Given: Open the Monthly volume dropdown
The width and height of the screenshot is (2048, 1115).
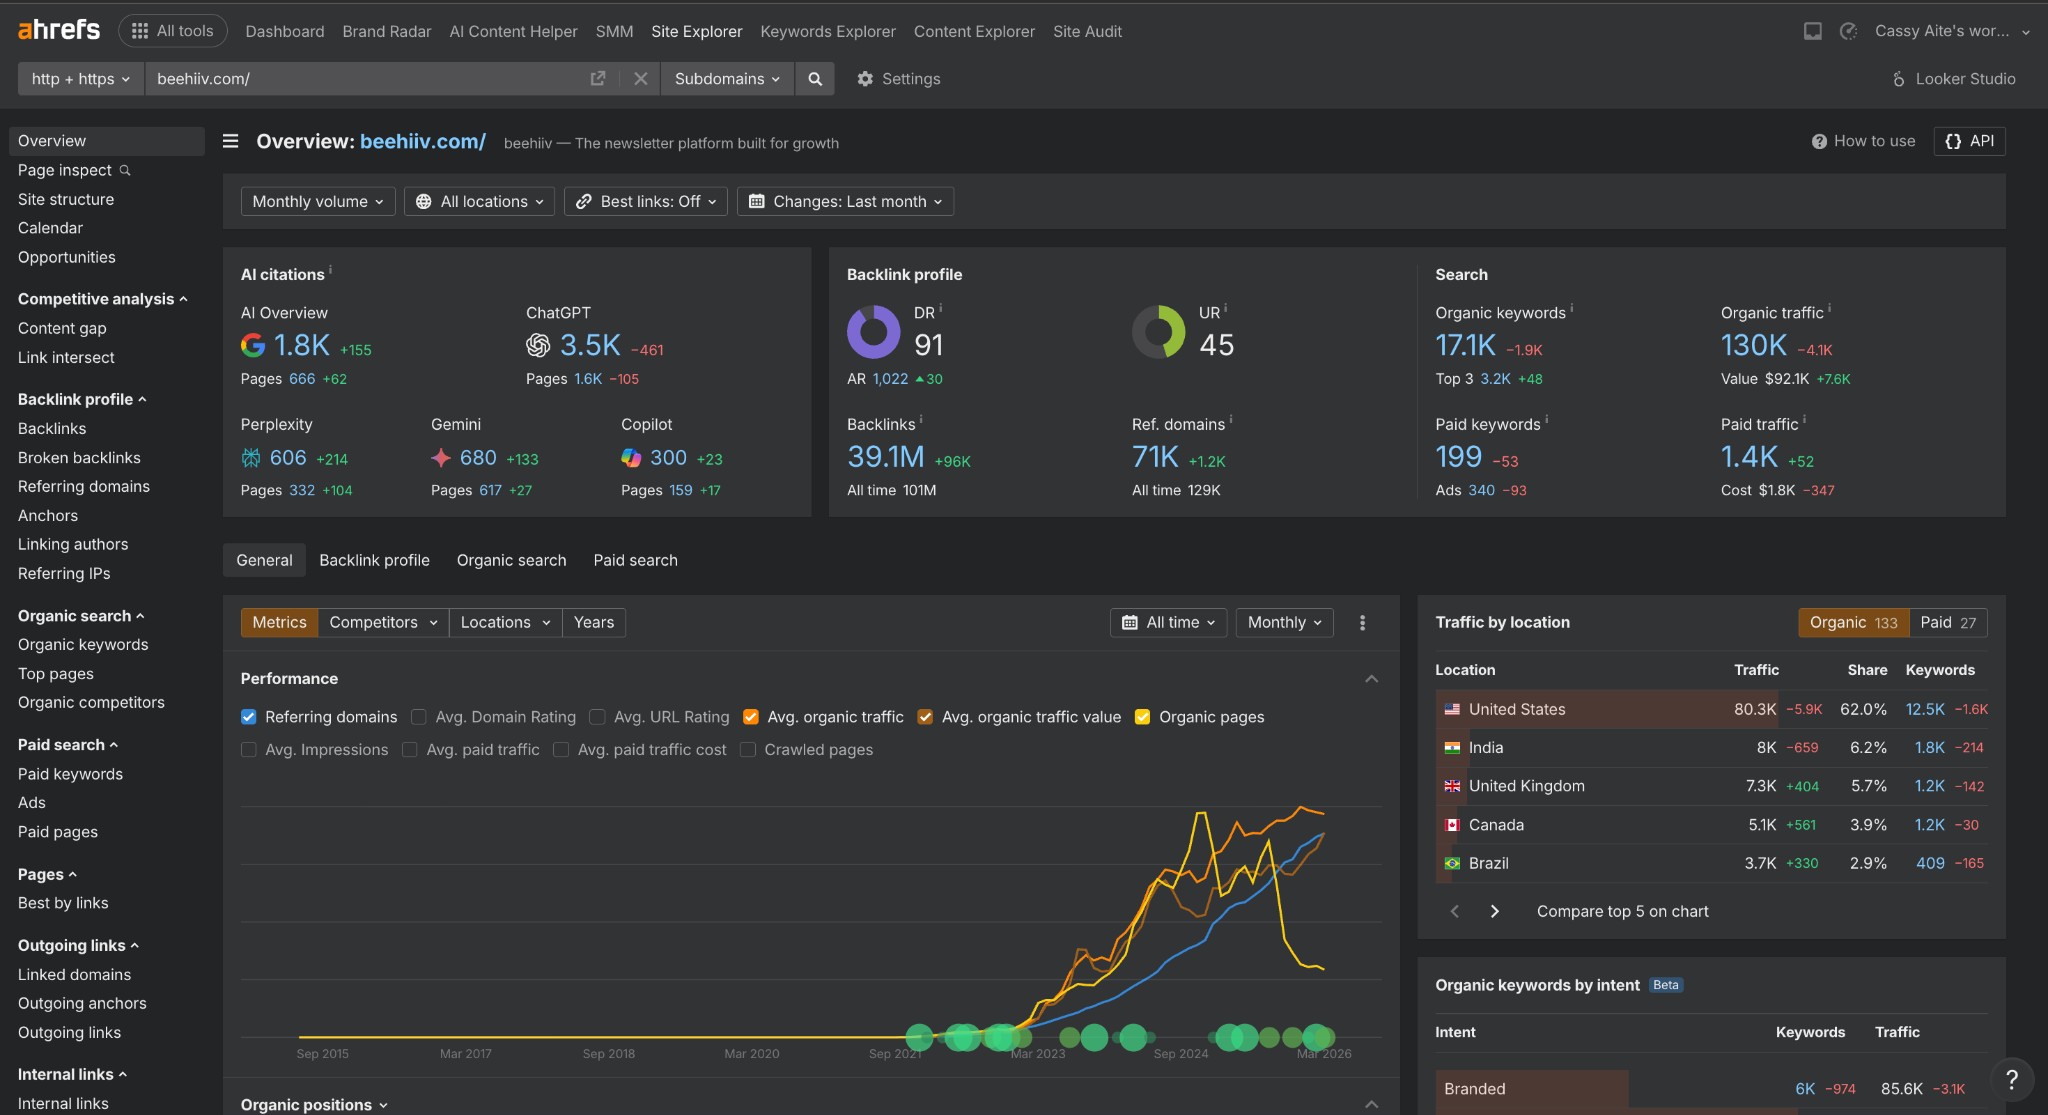Looking at the screenshot, I should tap(317, 201).
